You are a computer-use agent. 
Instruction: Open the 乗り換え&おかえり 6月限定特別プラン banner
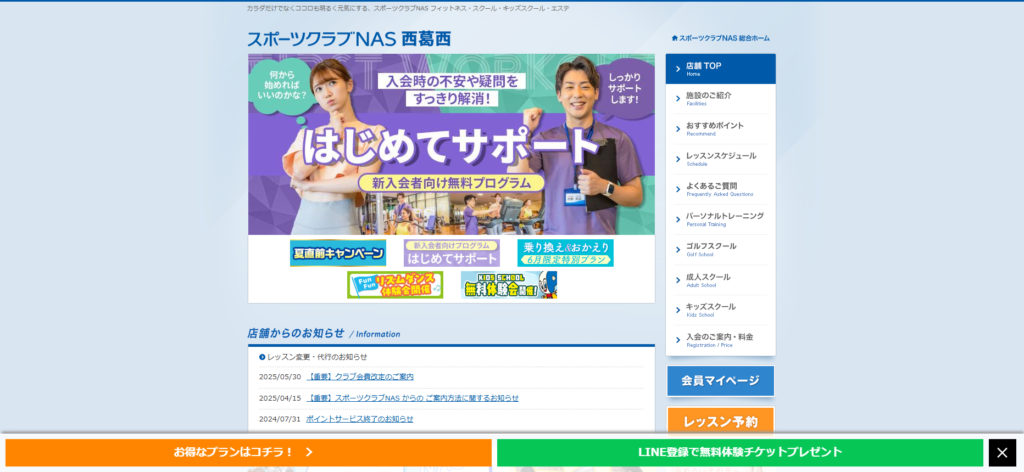coord(565,253)
